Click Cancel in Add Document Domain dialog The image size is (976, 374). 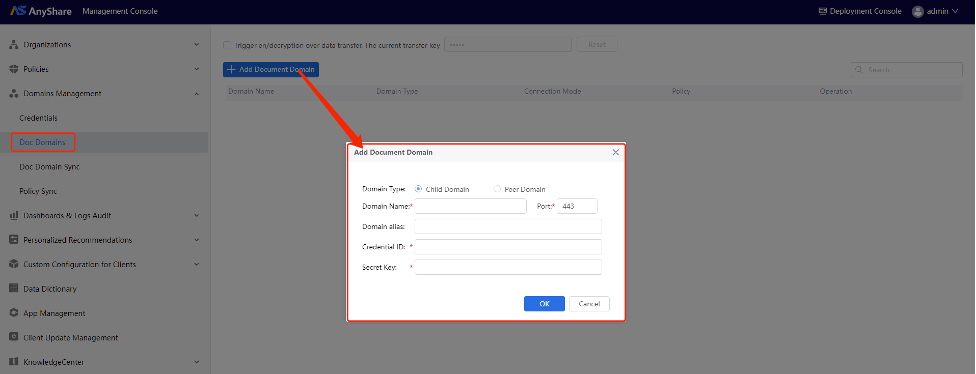click(x=589, y=304)
